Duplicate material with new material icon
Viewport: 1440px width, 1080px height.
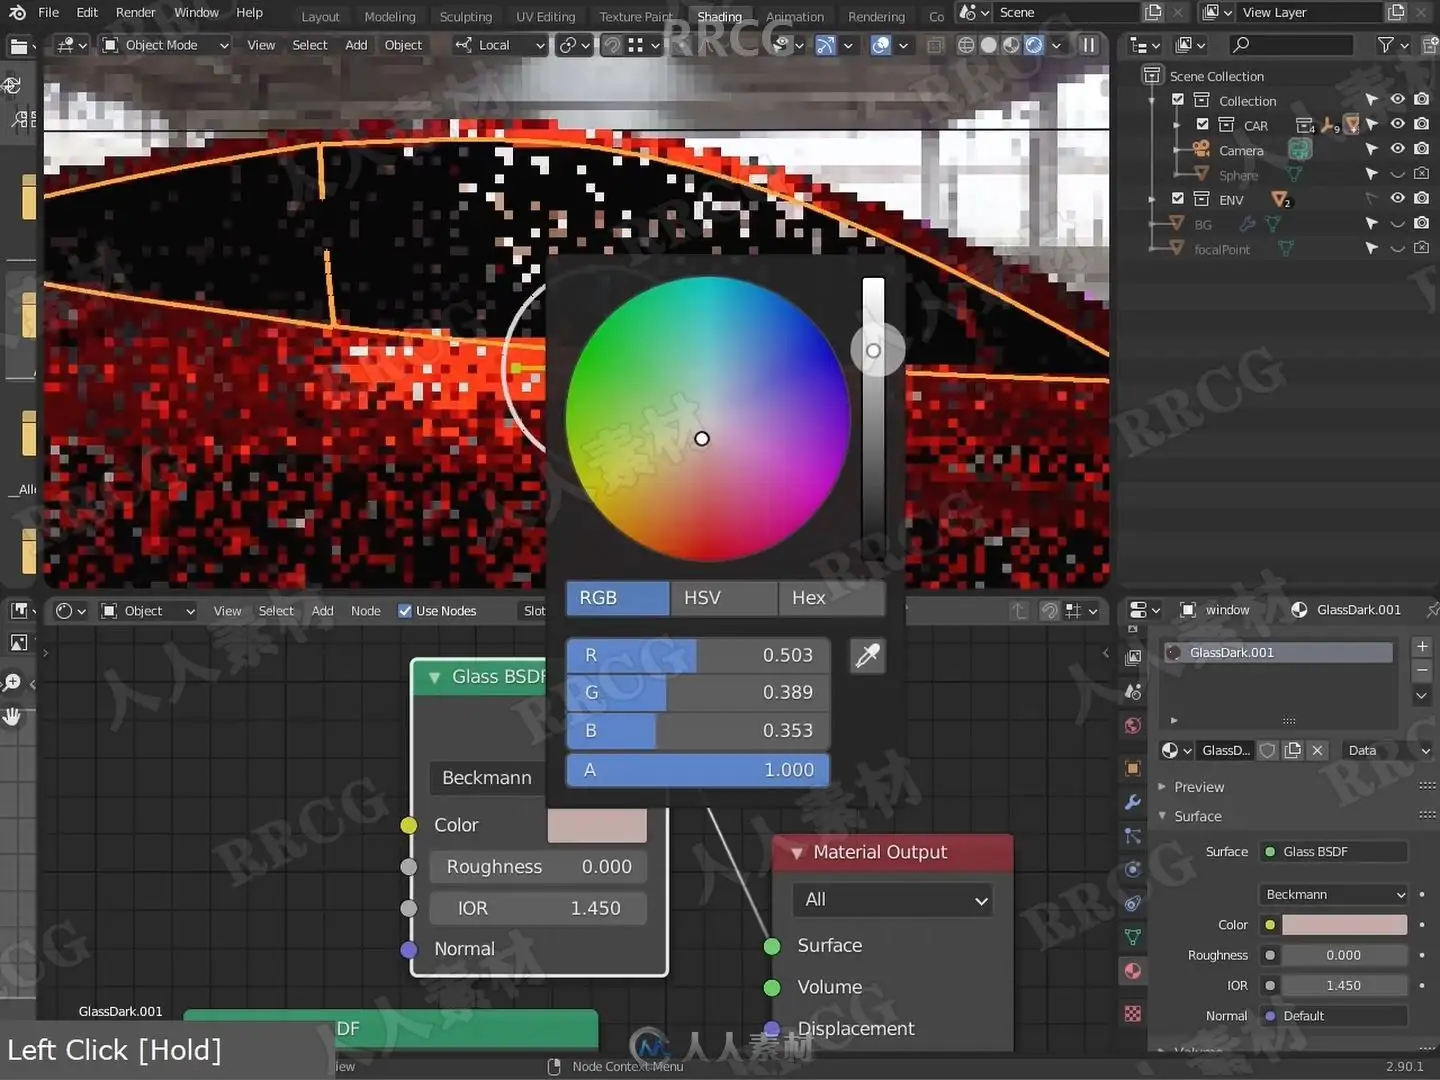click(1293, 751)
